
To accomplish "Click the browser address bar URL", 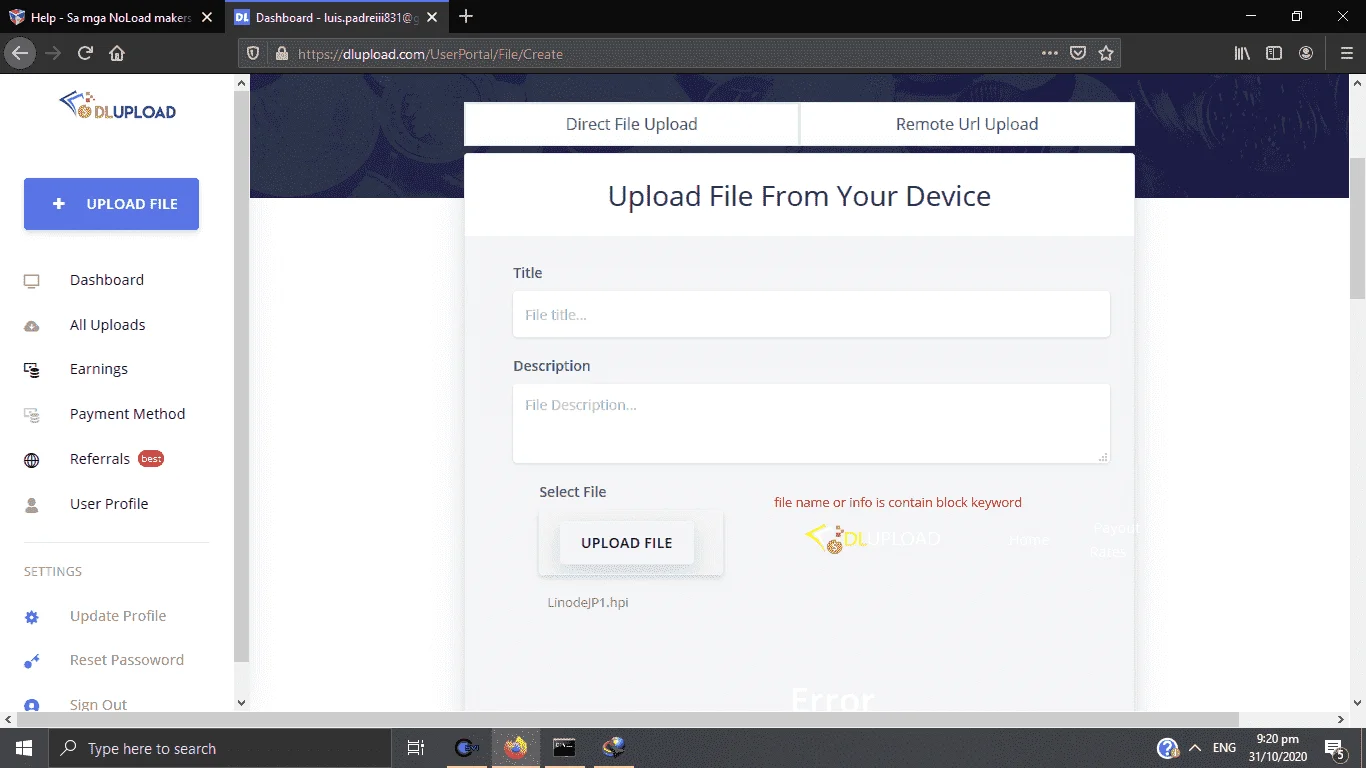I will tap(430, 54).
